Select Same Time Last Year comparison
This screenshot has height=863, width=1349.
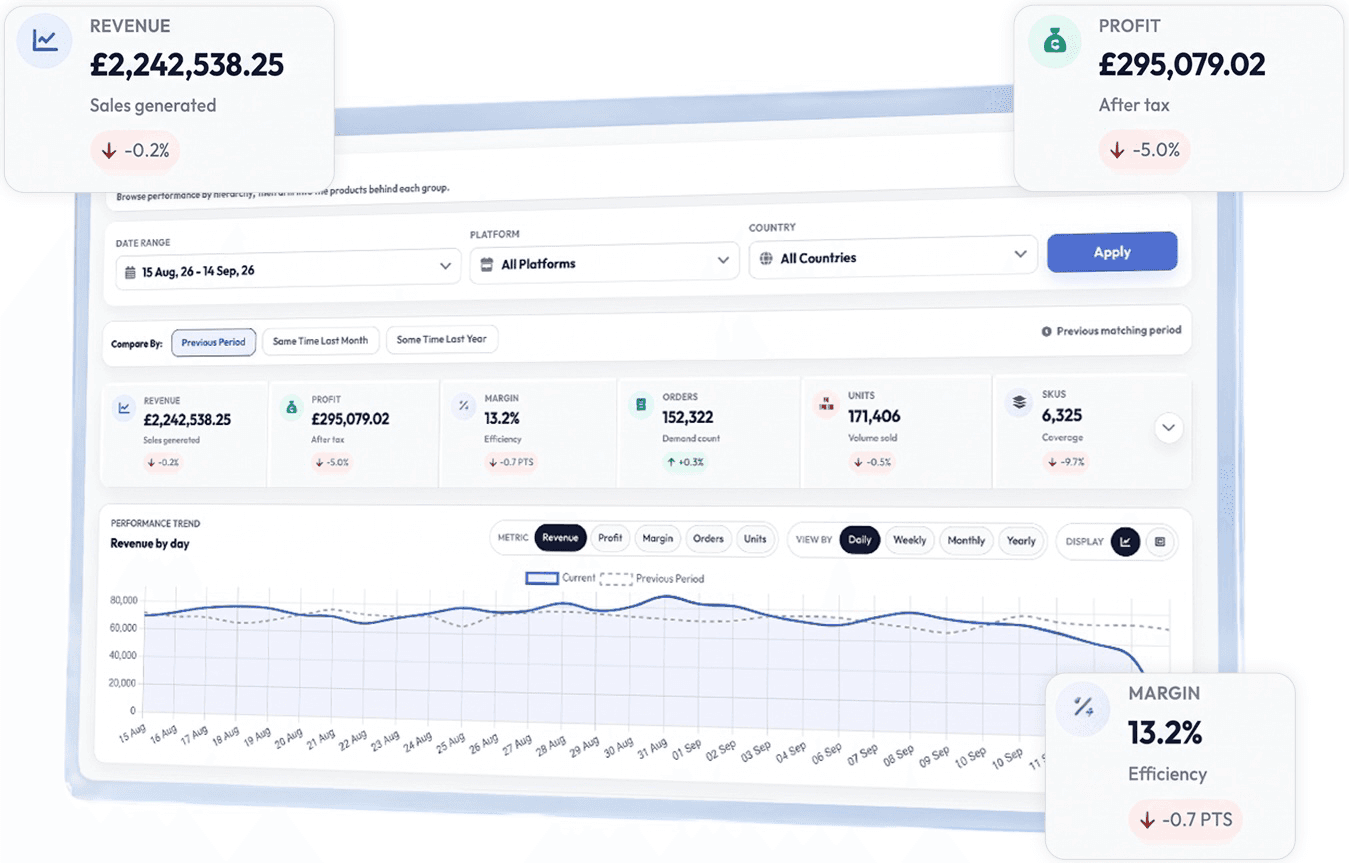pyautogui.click(x=441, y=340)
